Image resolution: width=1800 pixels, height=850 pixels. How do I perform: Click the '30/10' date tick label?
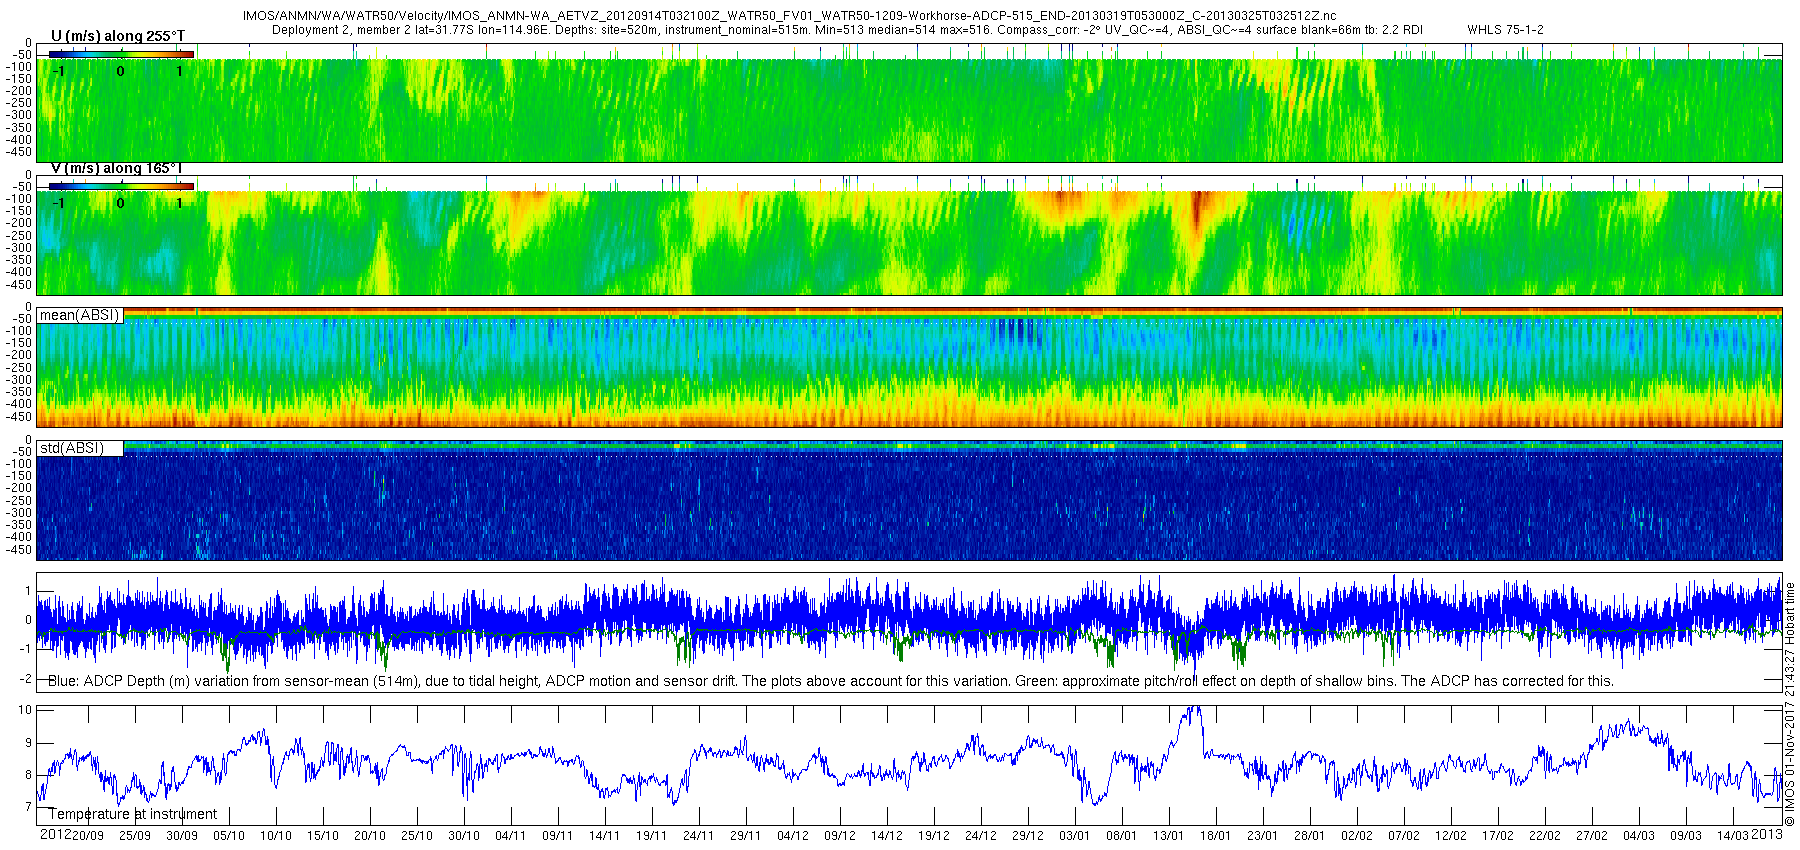pyautogui.click(x=464, y=836)
